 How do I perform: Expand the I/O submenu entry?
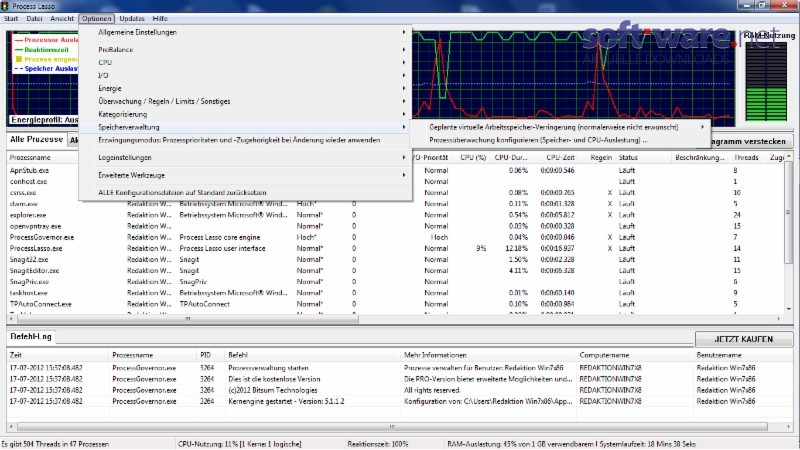pos(245,76)
